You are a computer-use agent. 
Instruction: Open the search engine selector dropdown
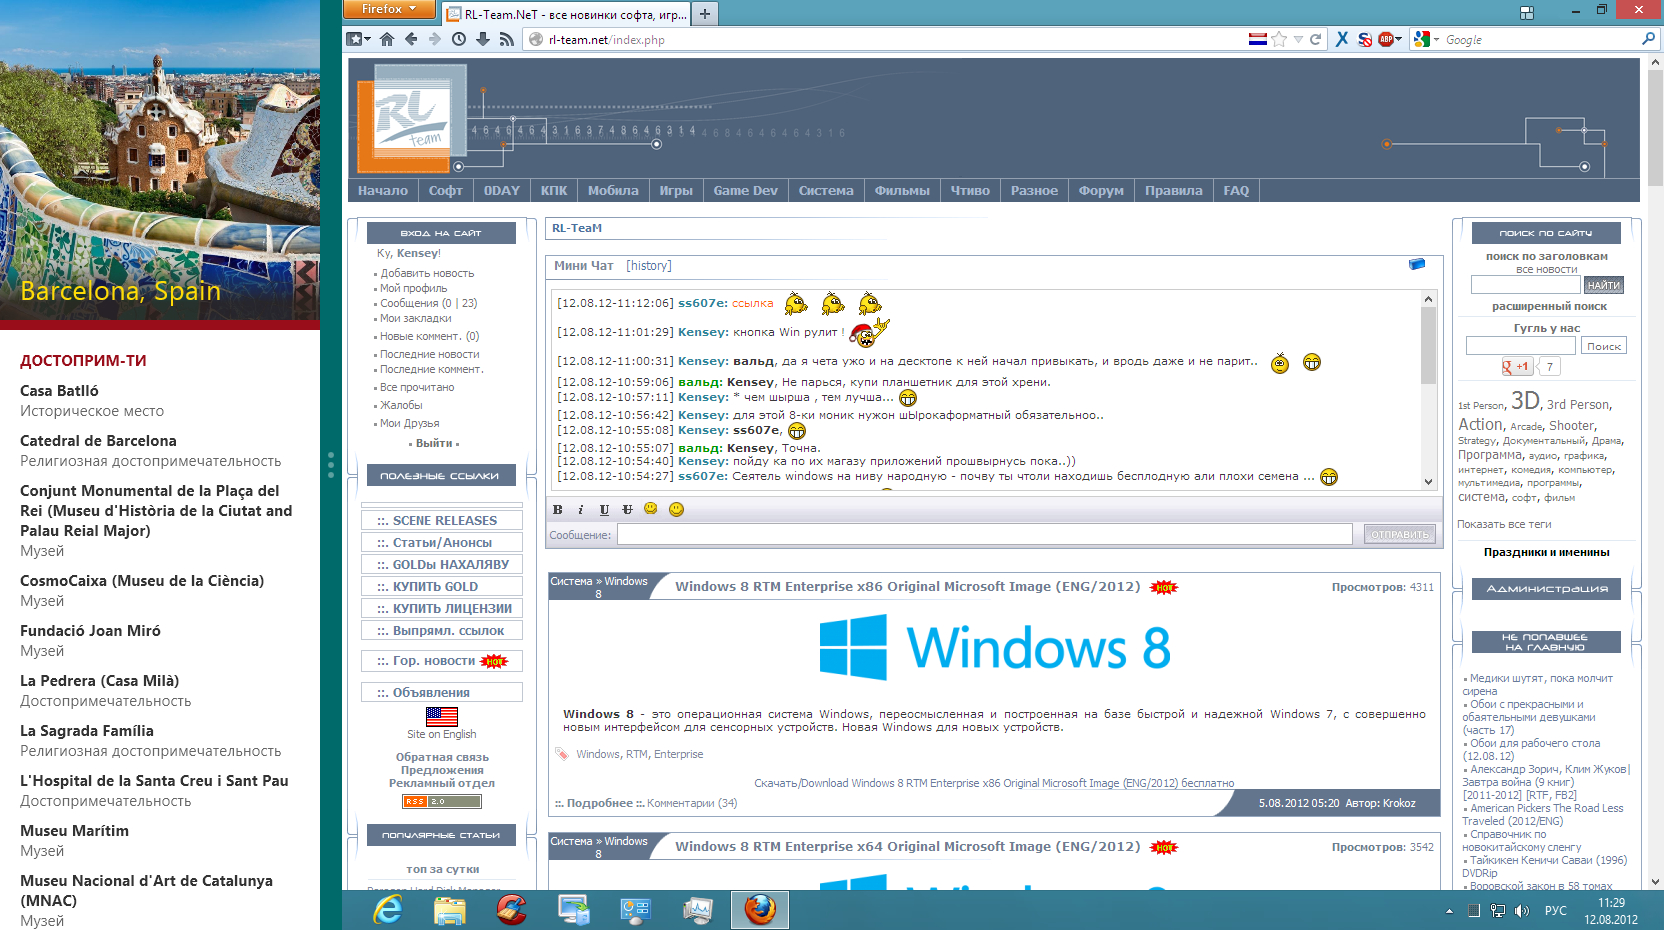tap(1425, 39)
